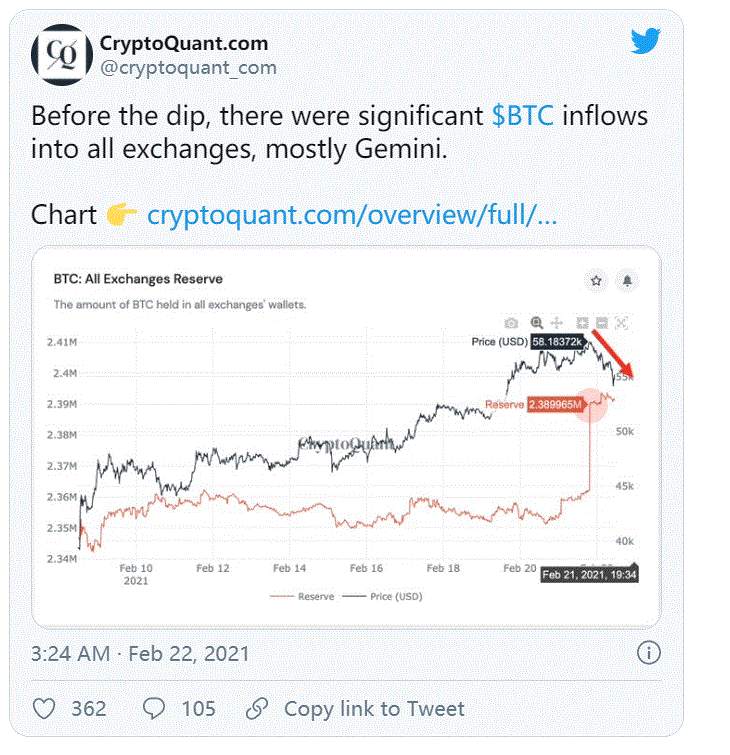The height and width of the screenshot is (755, 730).
Task: Toggle Price (USD) series in legend
Action: pyautogui.click(x=382, y=597)
